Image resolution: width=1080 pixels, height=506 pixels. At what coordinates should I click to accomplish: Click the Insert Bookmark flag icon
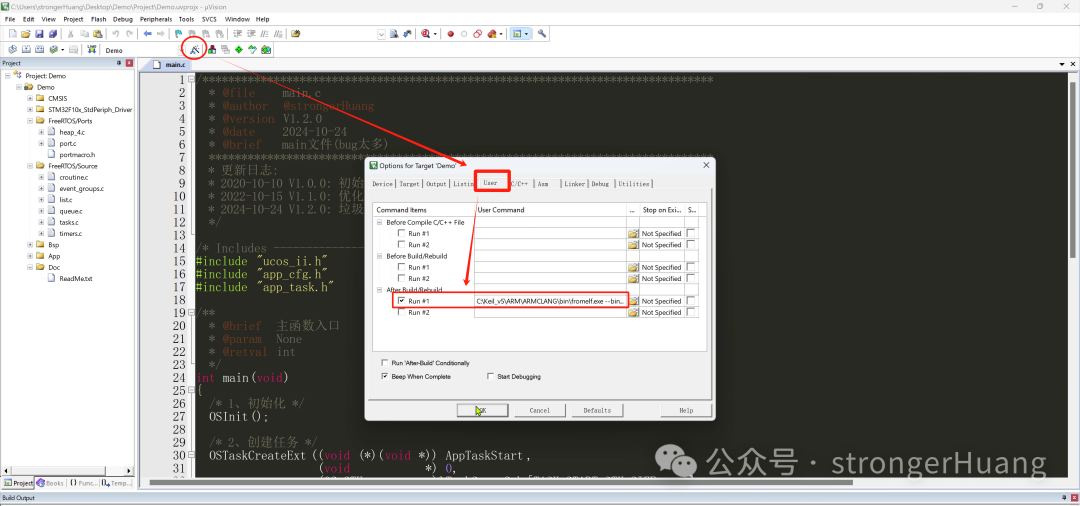tap(179, 33)
